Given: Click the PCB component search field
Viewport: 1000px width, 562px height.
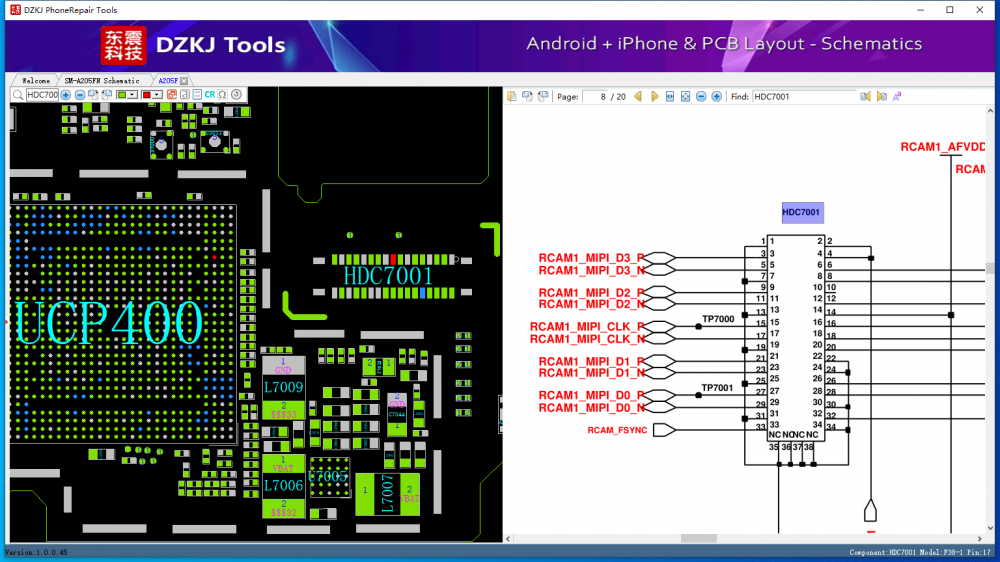Looking at the screenshot, I should (42, 95).
